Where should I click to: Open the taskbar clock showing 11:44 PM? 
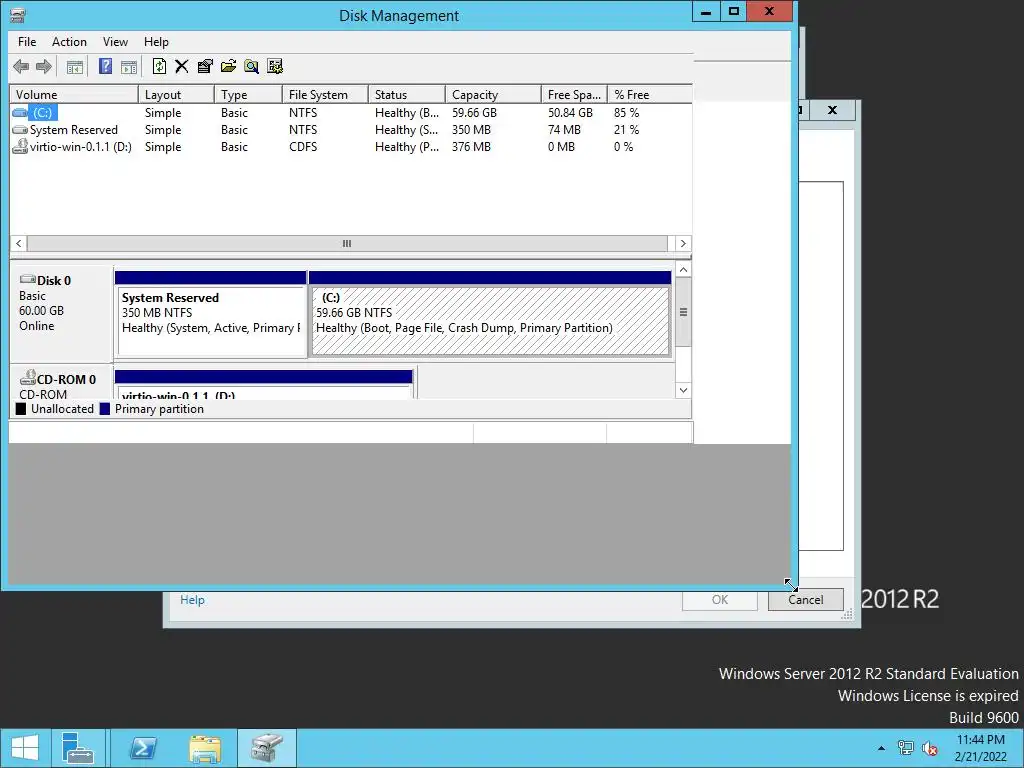(980, 748)
